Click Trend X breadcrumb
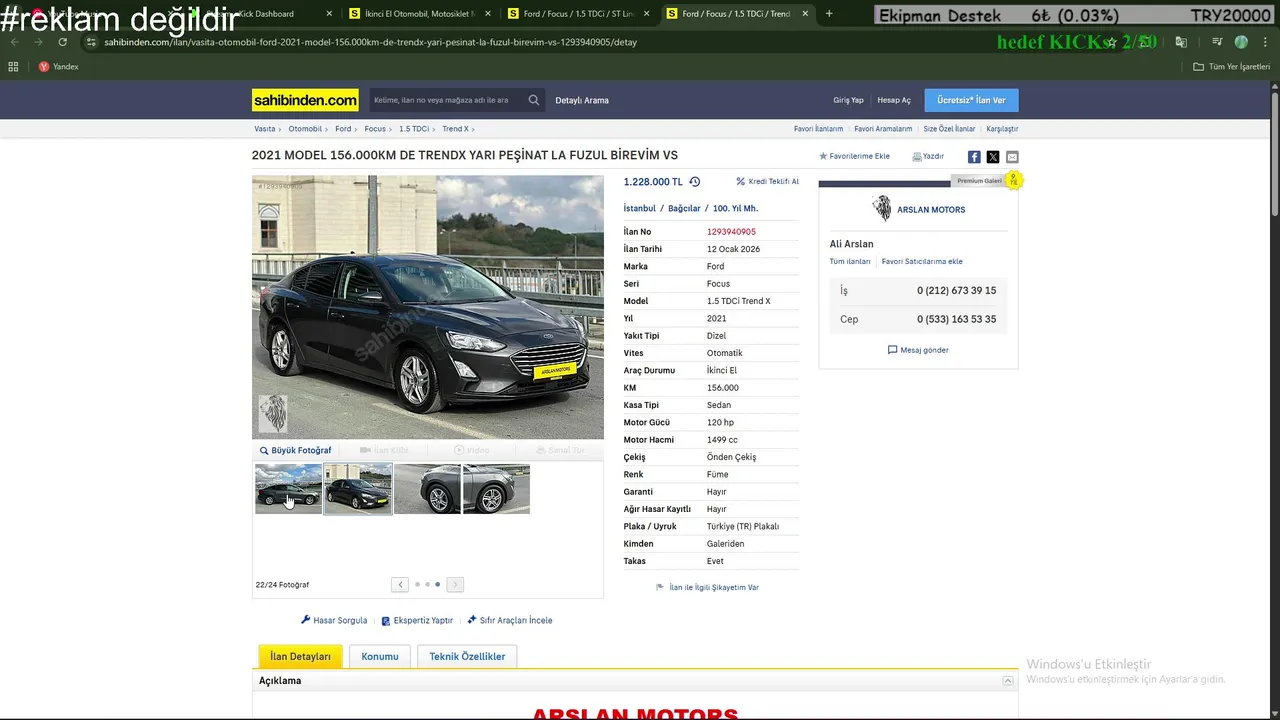Screen dimensions: 1280x720 point(455,129)
